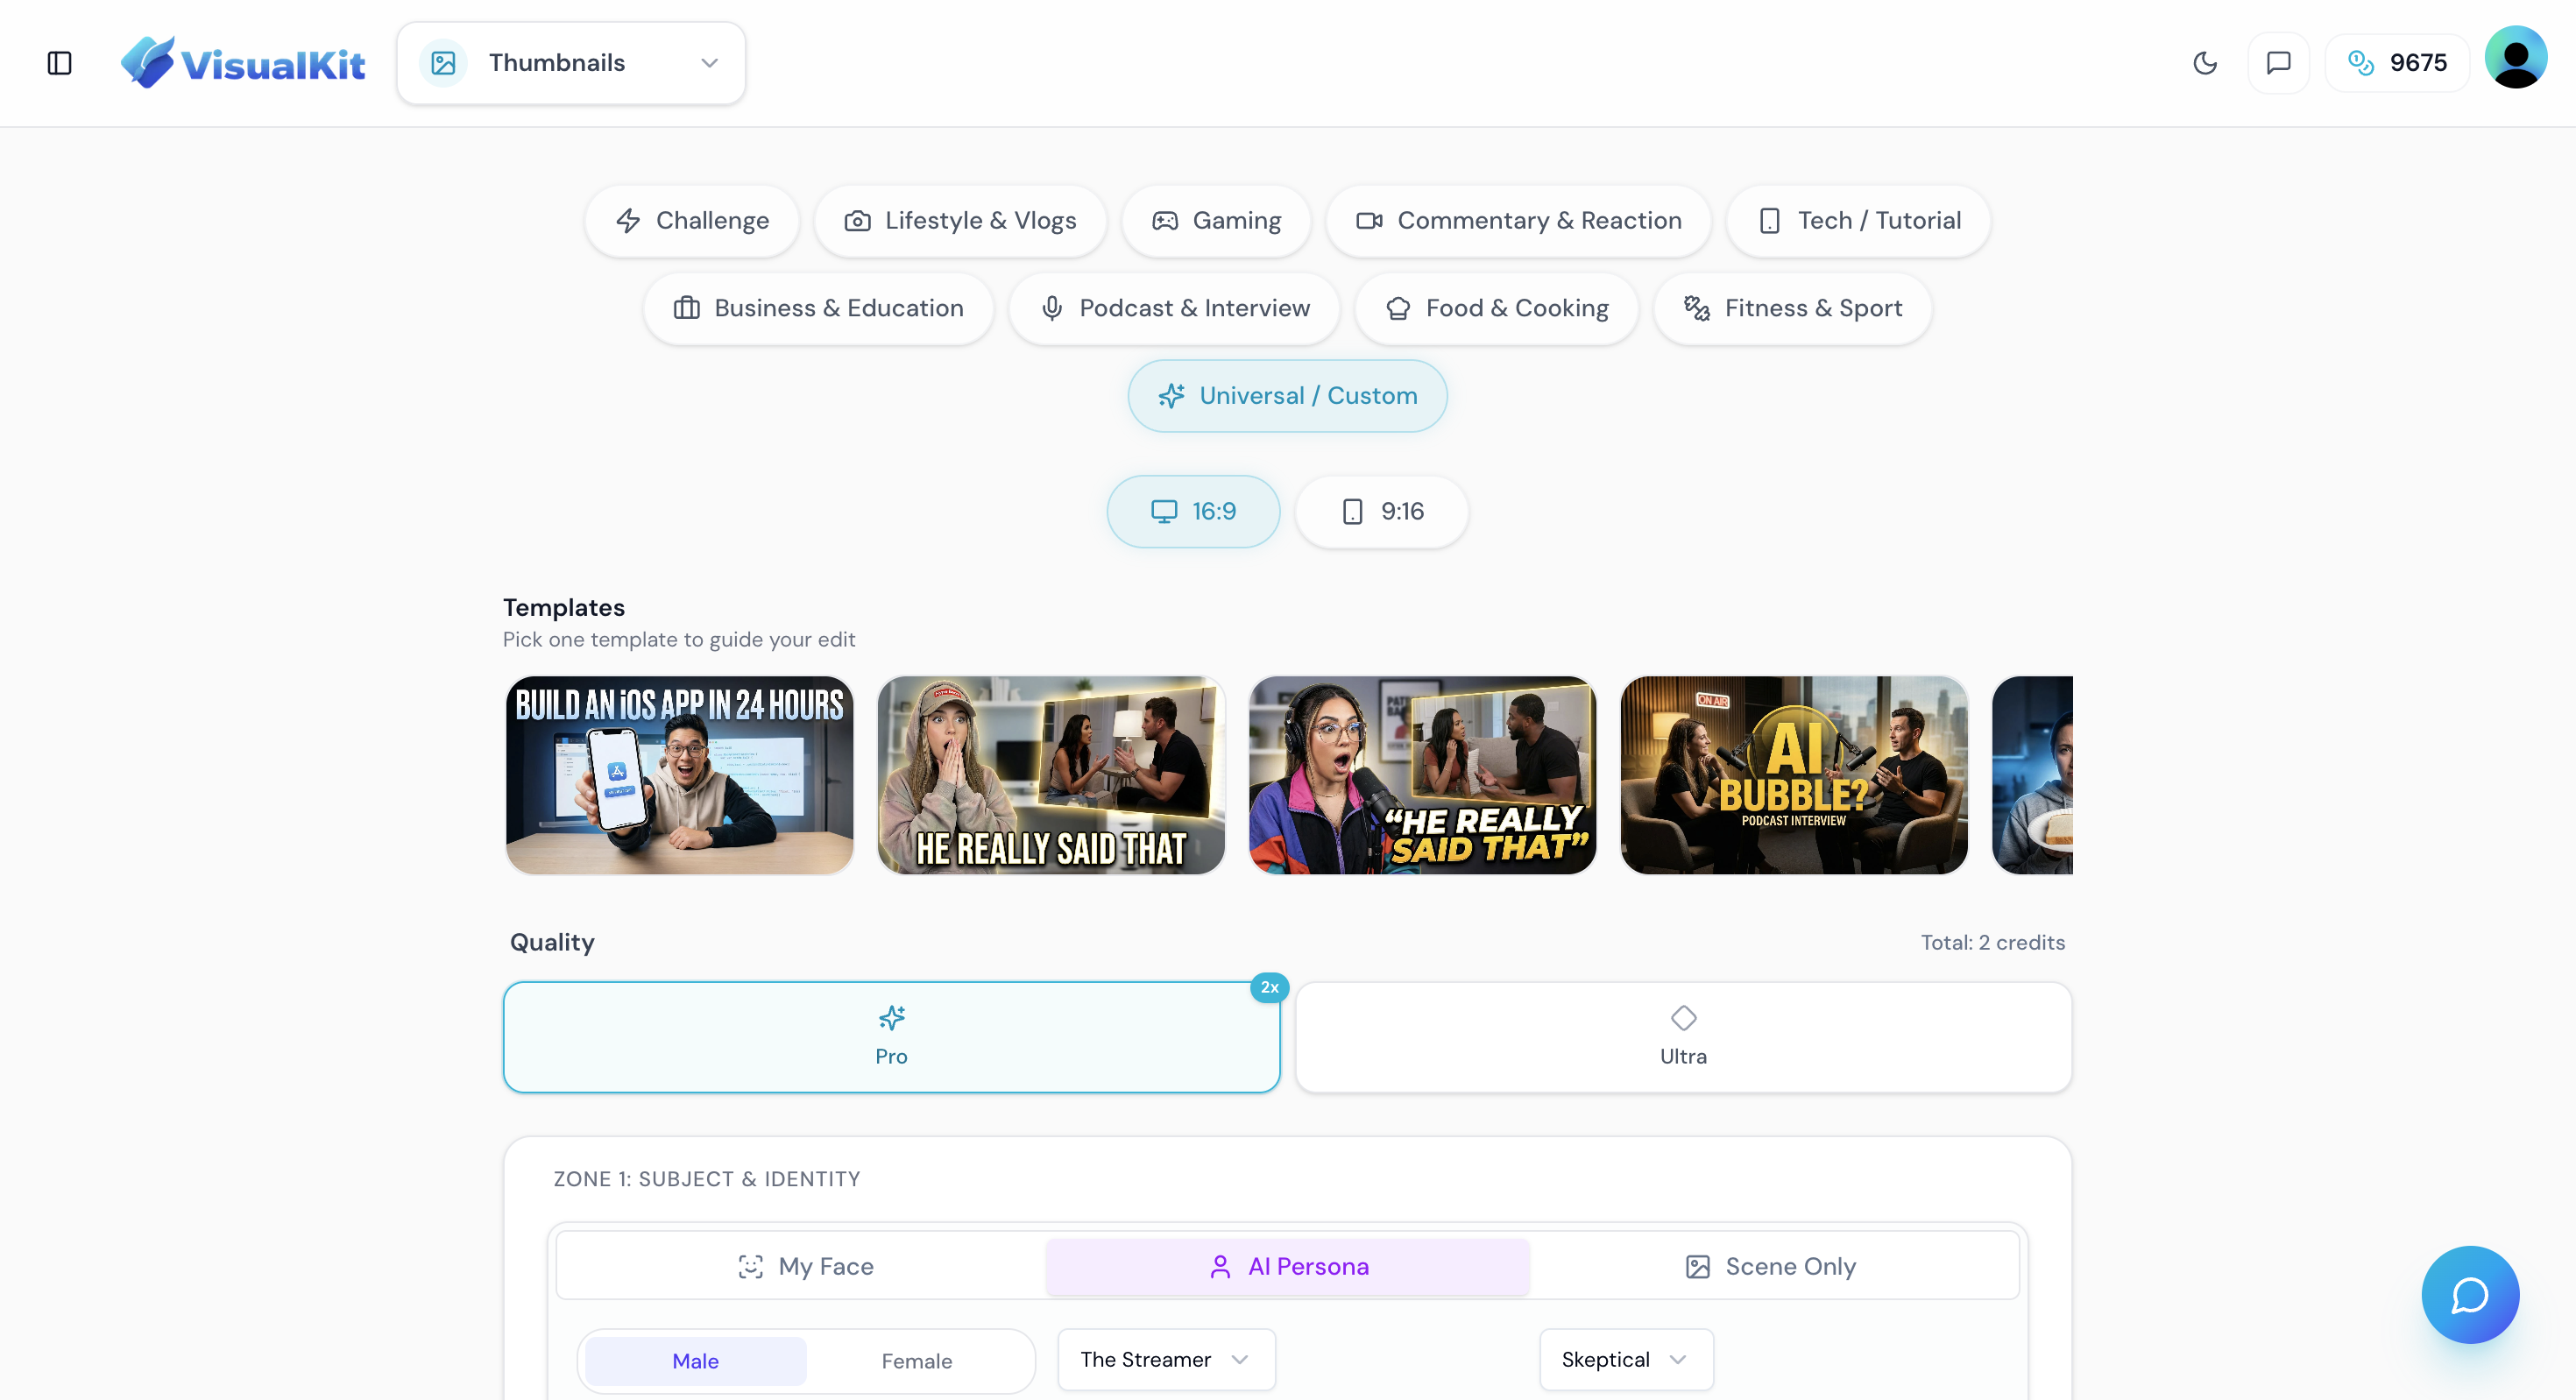Select the Pro quality option with 2x badge

pos(890,1036)
